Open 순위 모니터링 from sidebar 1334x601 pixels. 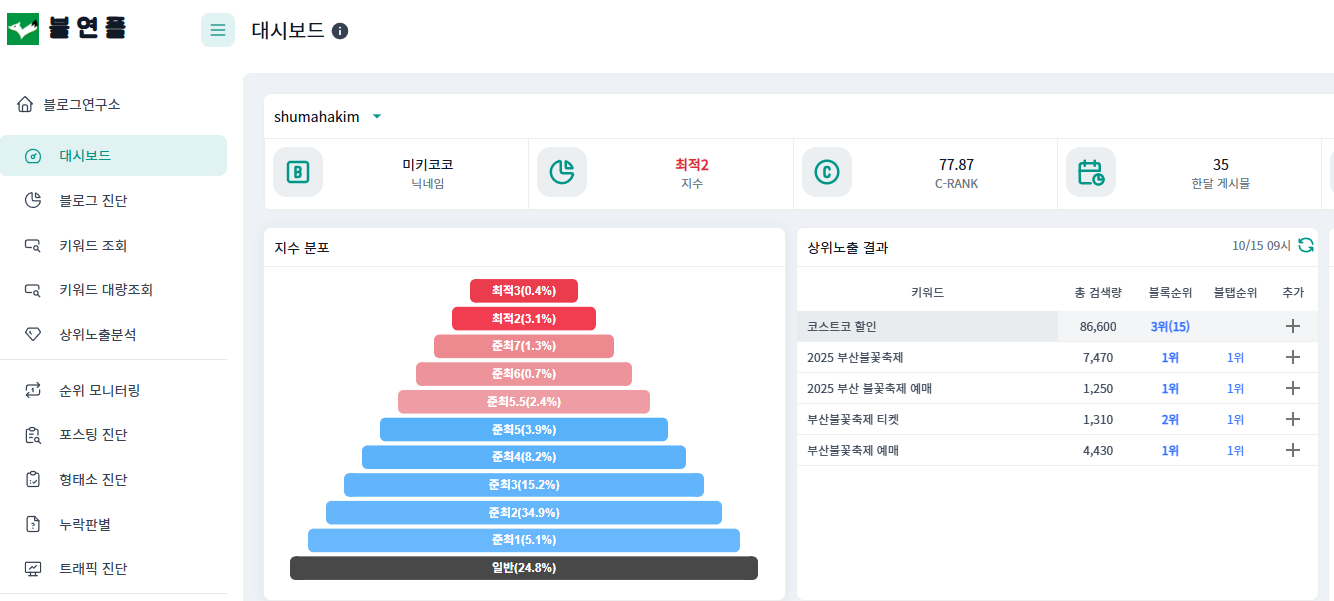point(99,390)
